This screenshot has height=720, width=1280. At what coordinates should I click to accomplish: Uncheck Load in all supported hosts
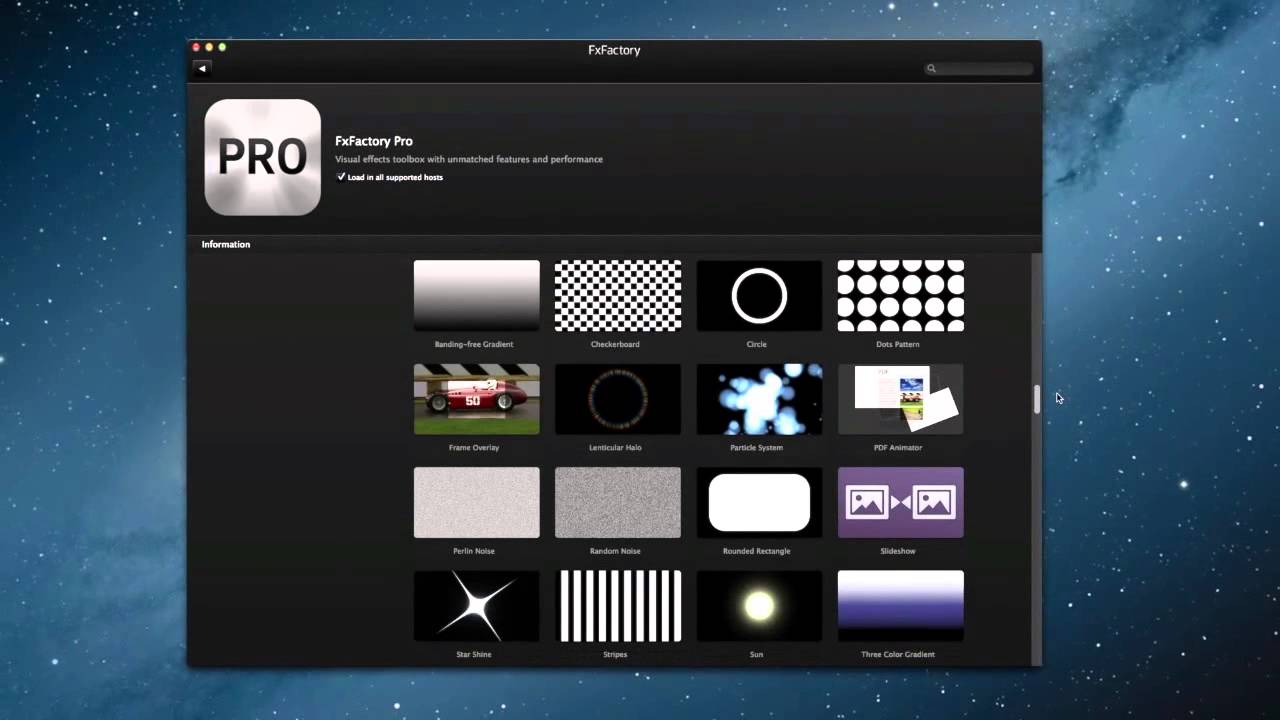coord(341,177)
